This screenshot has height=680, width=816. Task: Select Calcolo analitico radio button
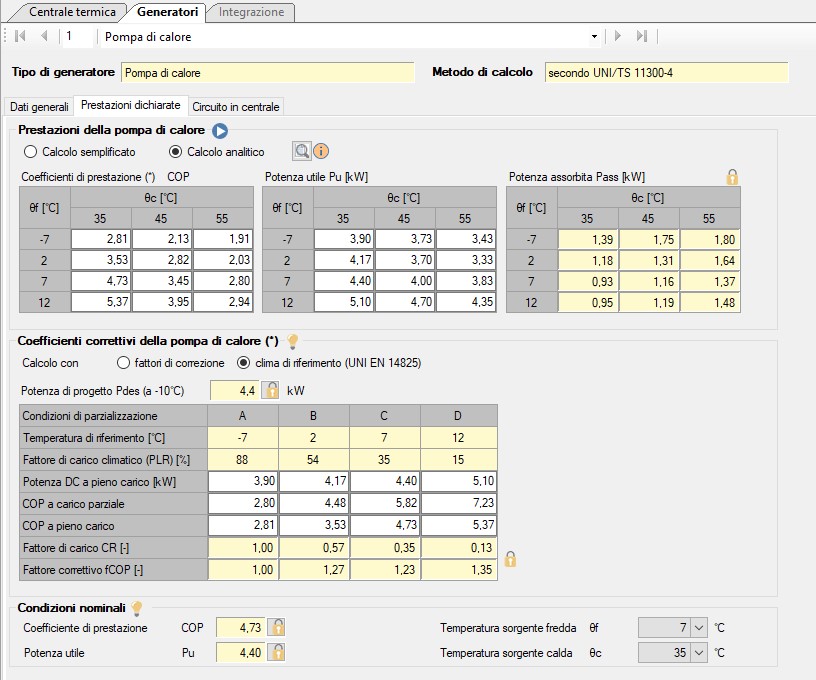click(x=176, y=152)
